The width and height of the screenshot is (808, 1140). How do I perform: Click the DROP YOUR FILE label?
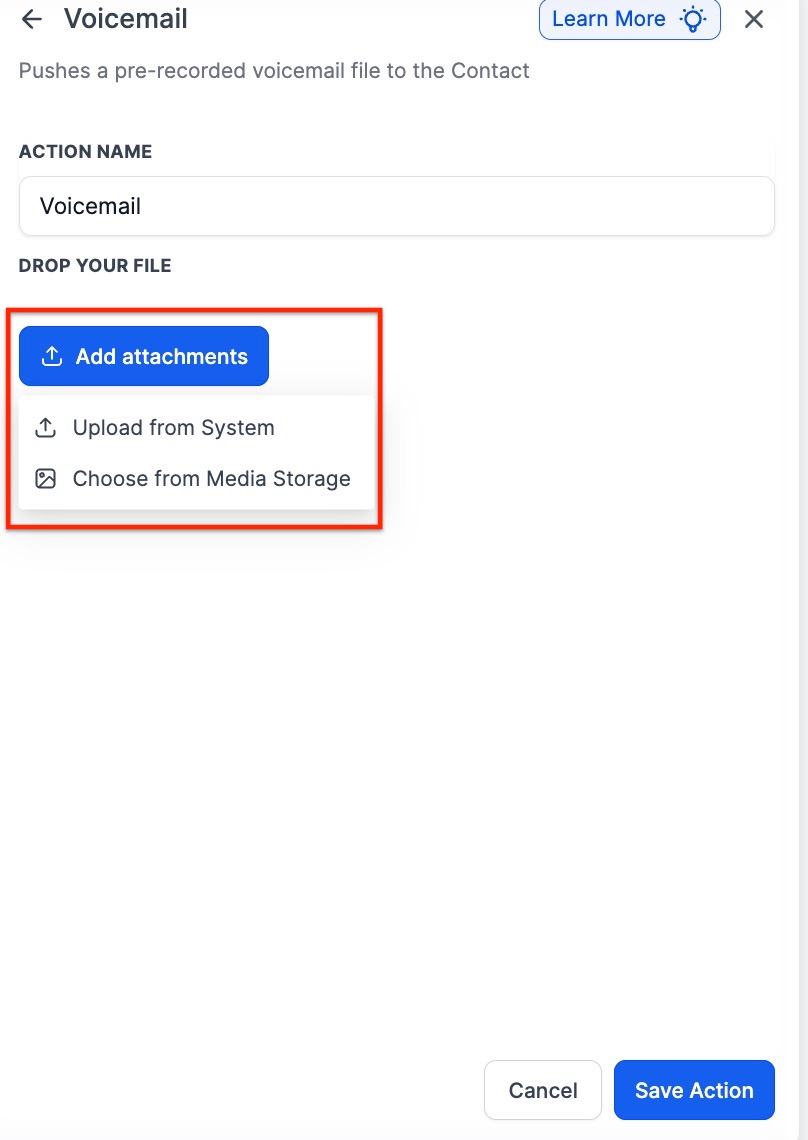coord(95,266)
